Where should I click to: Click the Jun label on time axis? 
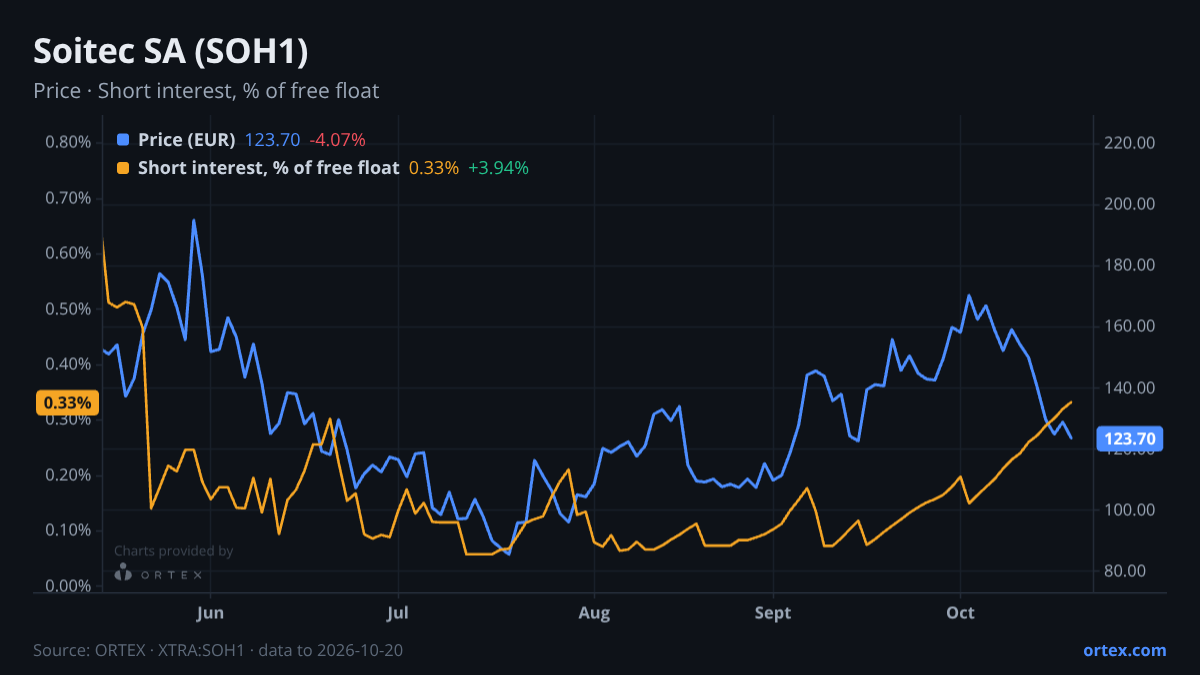point(210,612)
